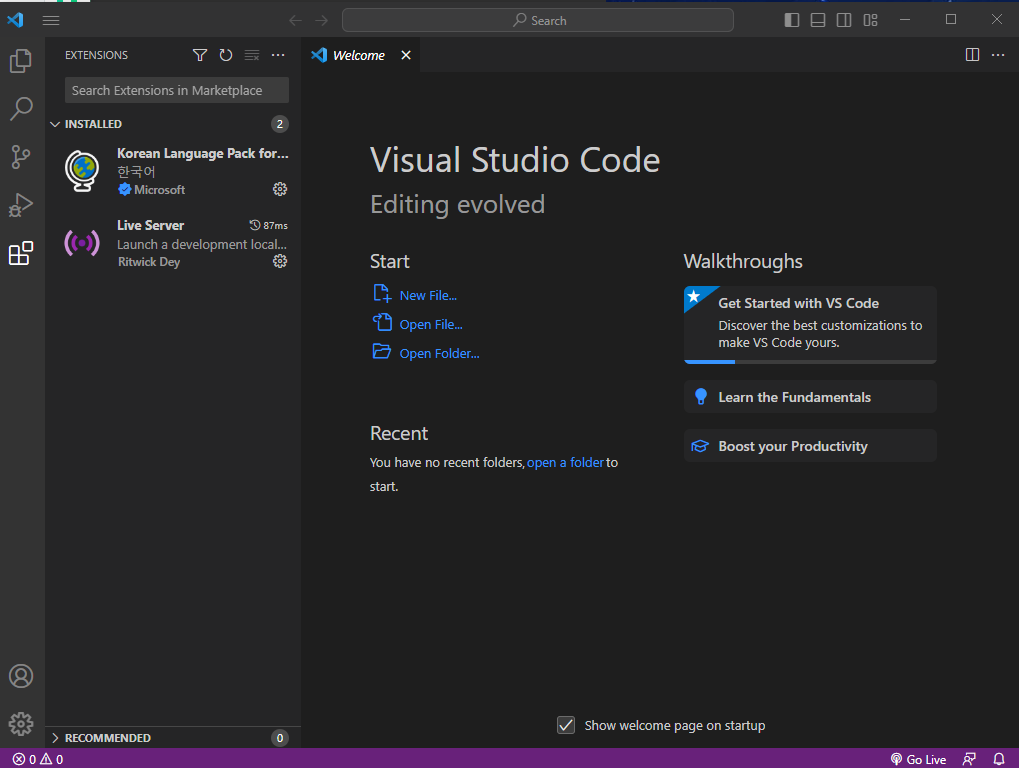Image resolution: width=1019 pixels, height=768 pixels.
Task: Toggle primary side bar layout icon
Action: (792, 20)
